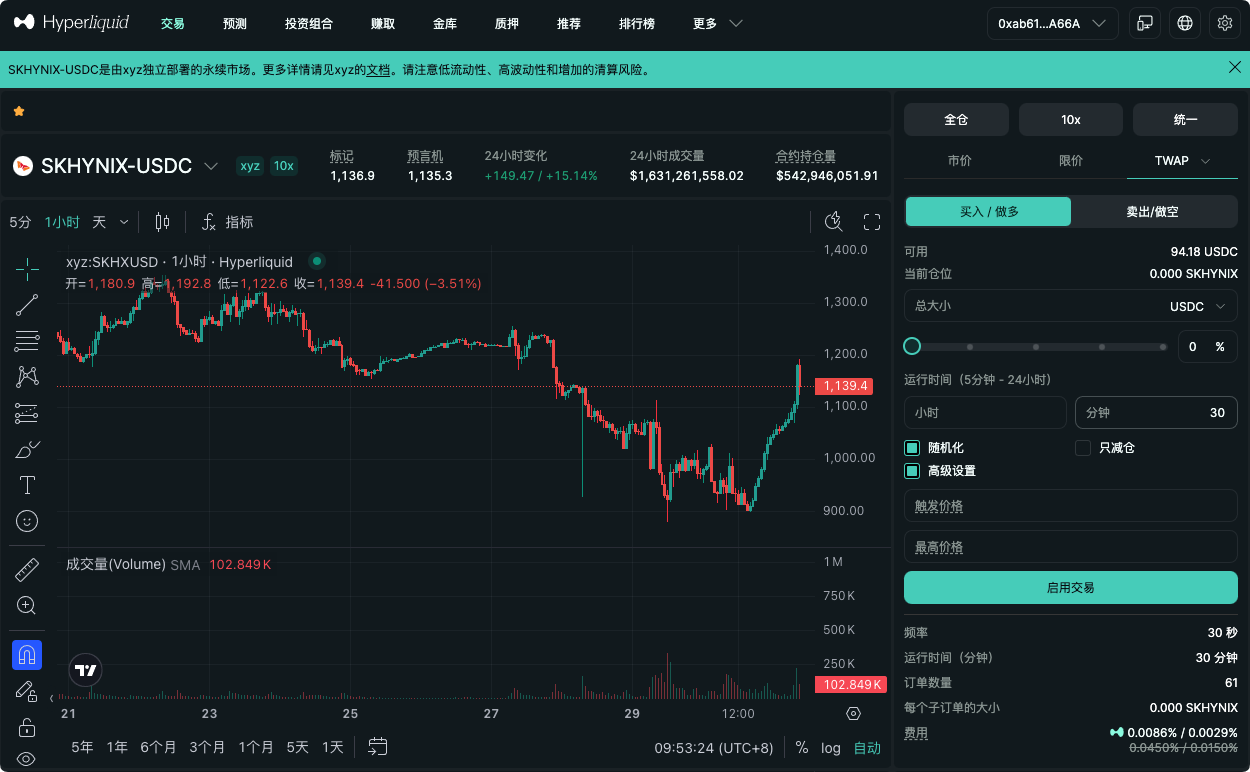Click the TradingView logo

[x=86, y=670]
